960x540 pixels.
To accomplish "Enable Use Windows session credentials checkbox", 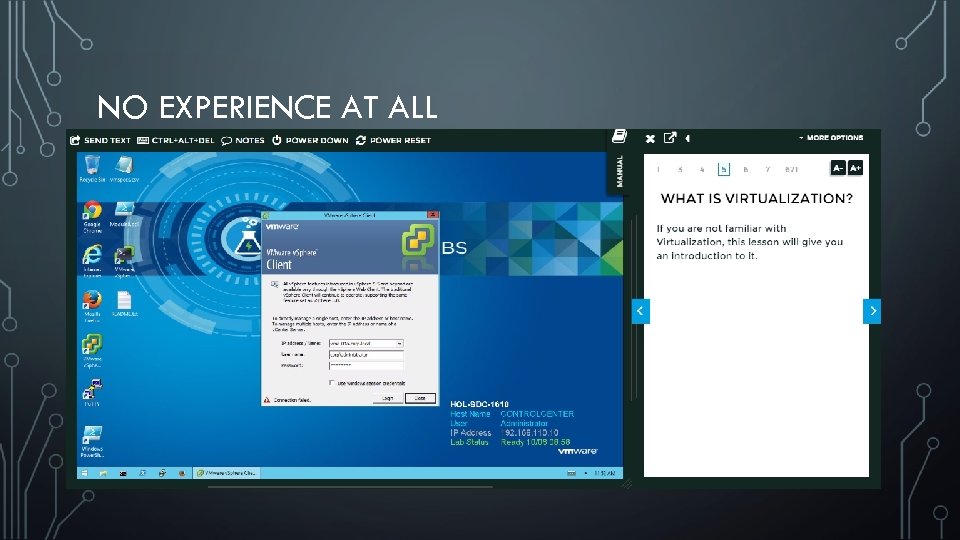I will [x=332, y=383].
